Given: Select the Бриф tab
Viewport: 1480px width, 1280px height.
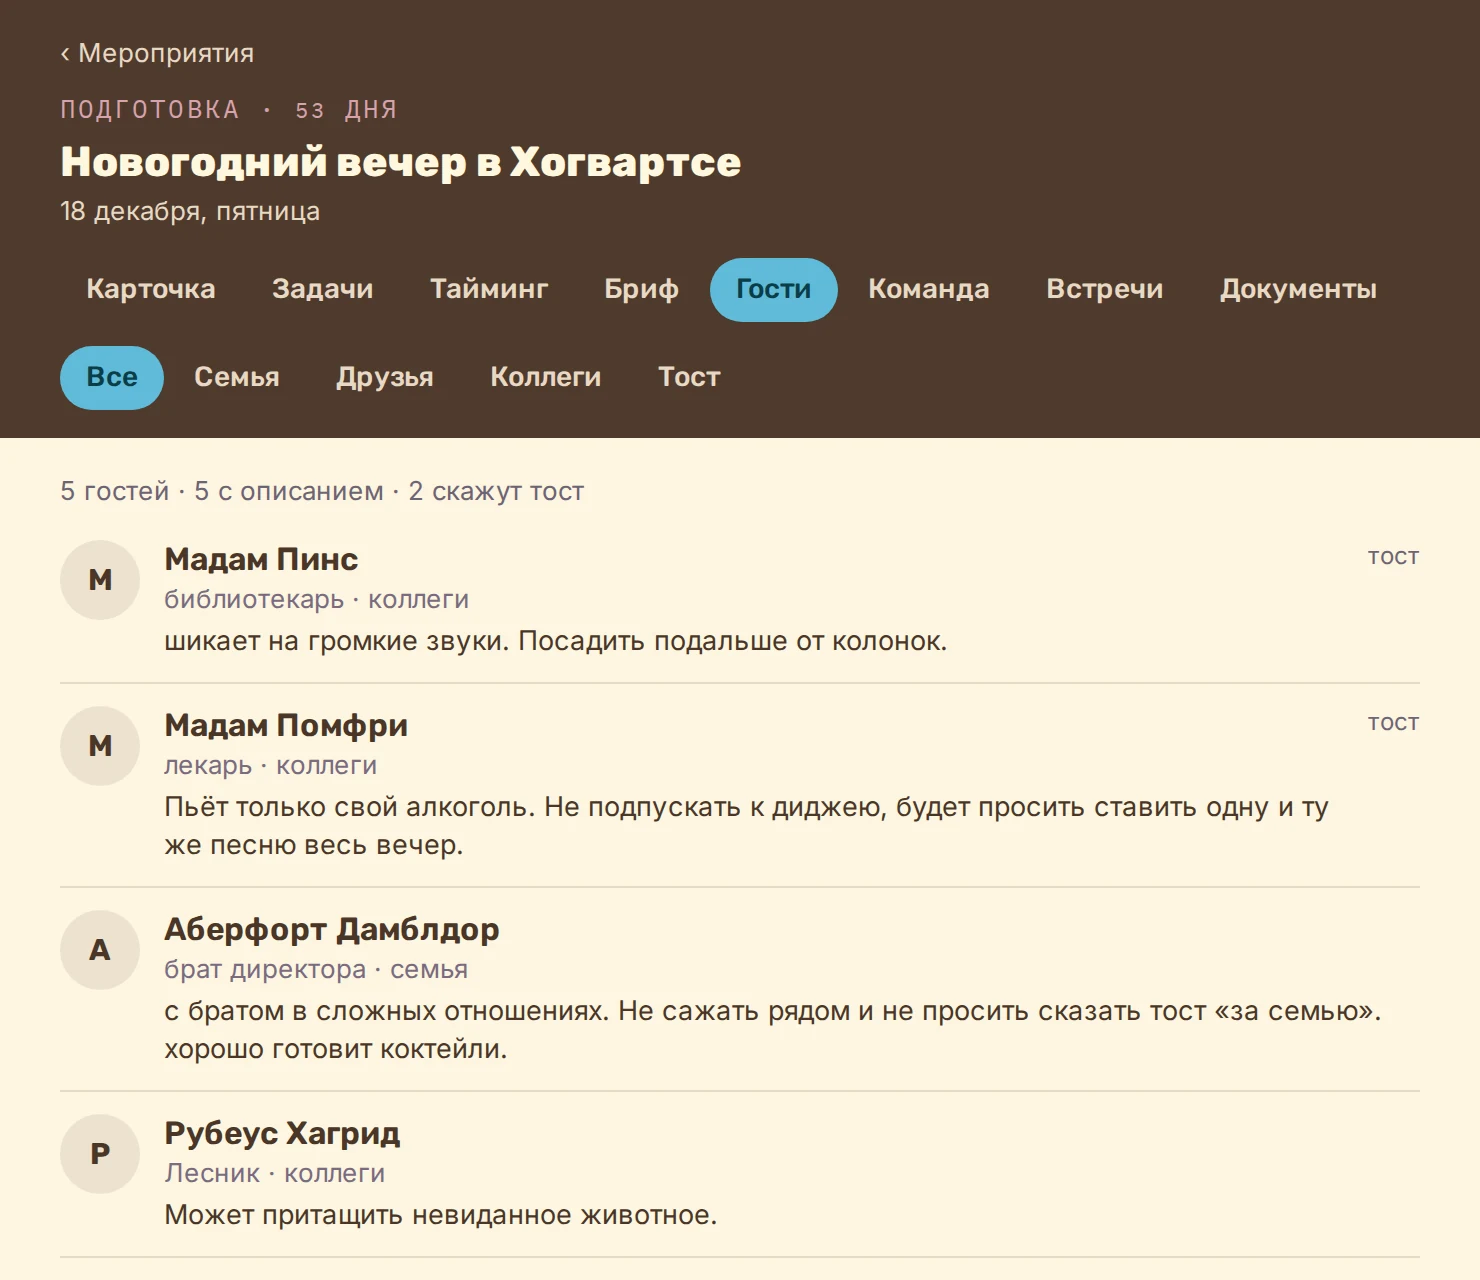Looking at the screenshot, I should [641, 289].
